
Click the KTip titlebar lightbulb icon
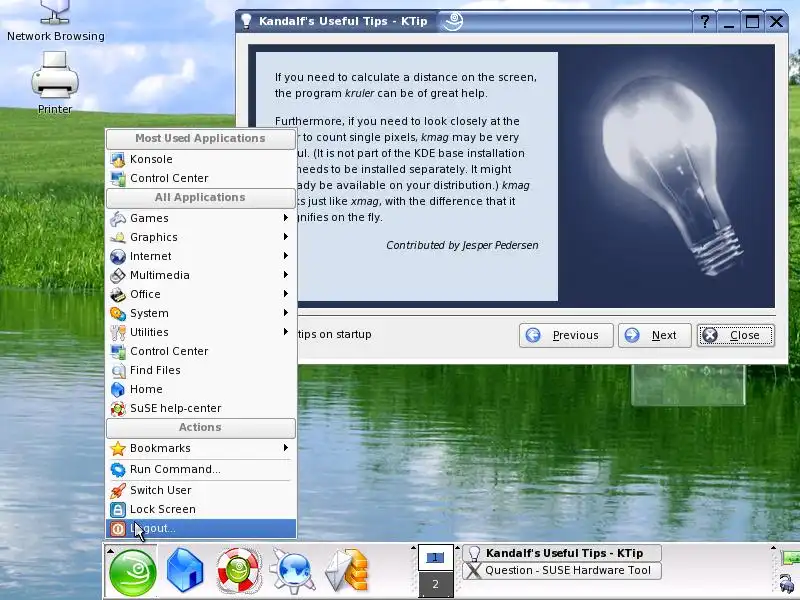pyautogui.click(x=246, y=21)
